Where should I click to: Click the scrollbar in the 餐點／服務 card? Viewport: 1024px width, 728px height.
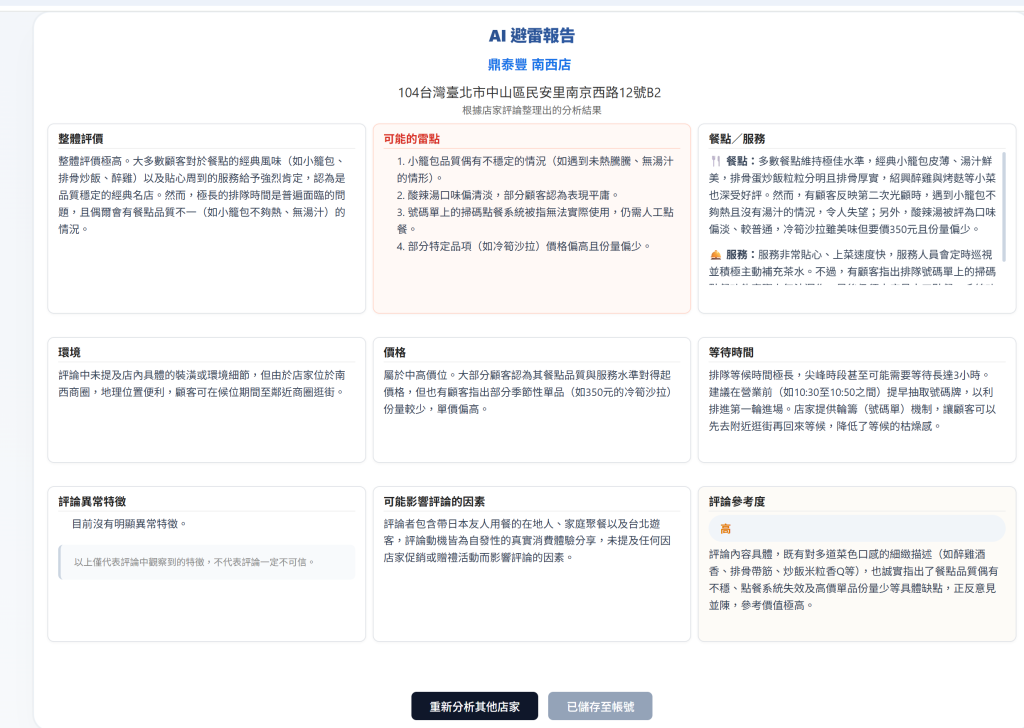click(1004, 207)
